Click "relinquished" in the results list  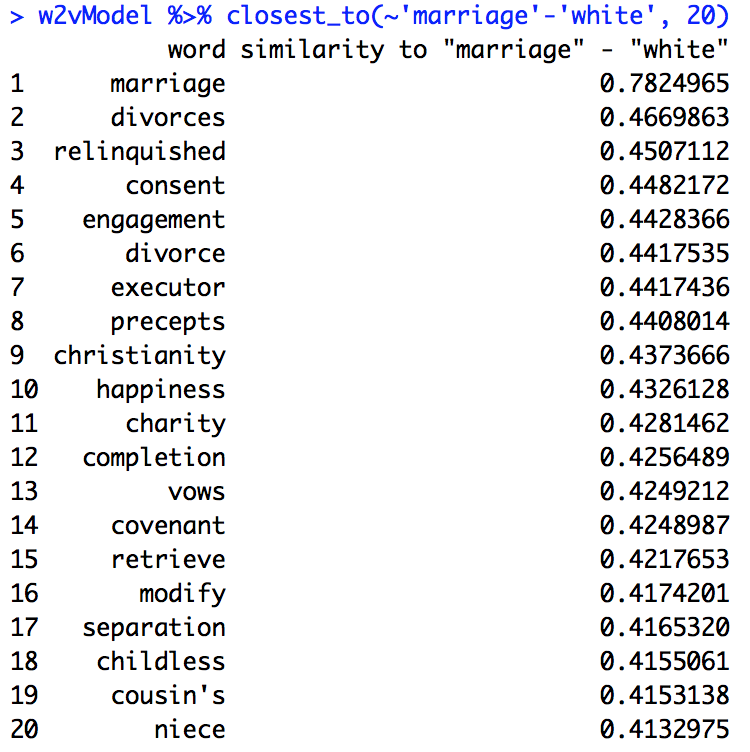click(x=139, y=152)
